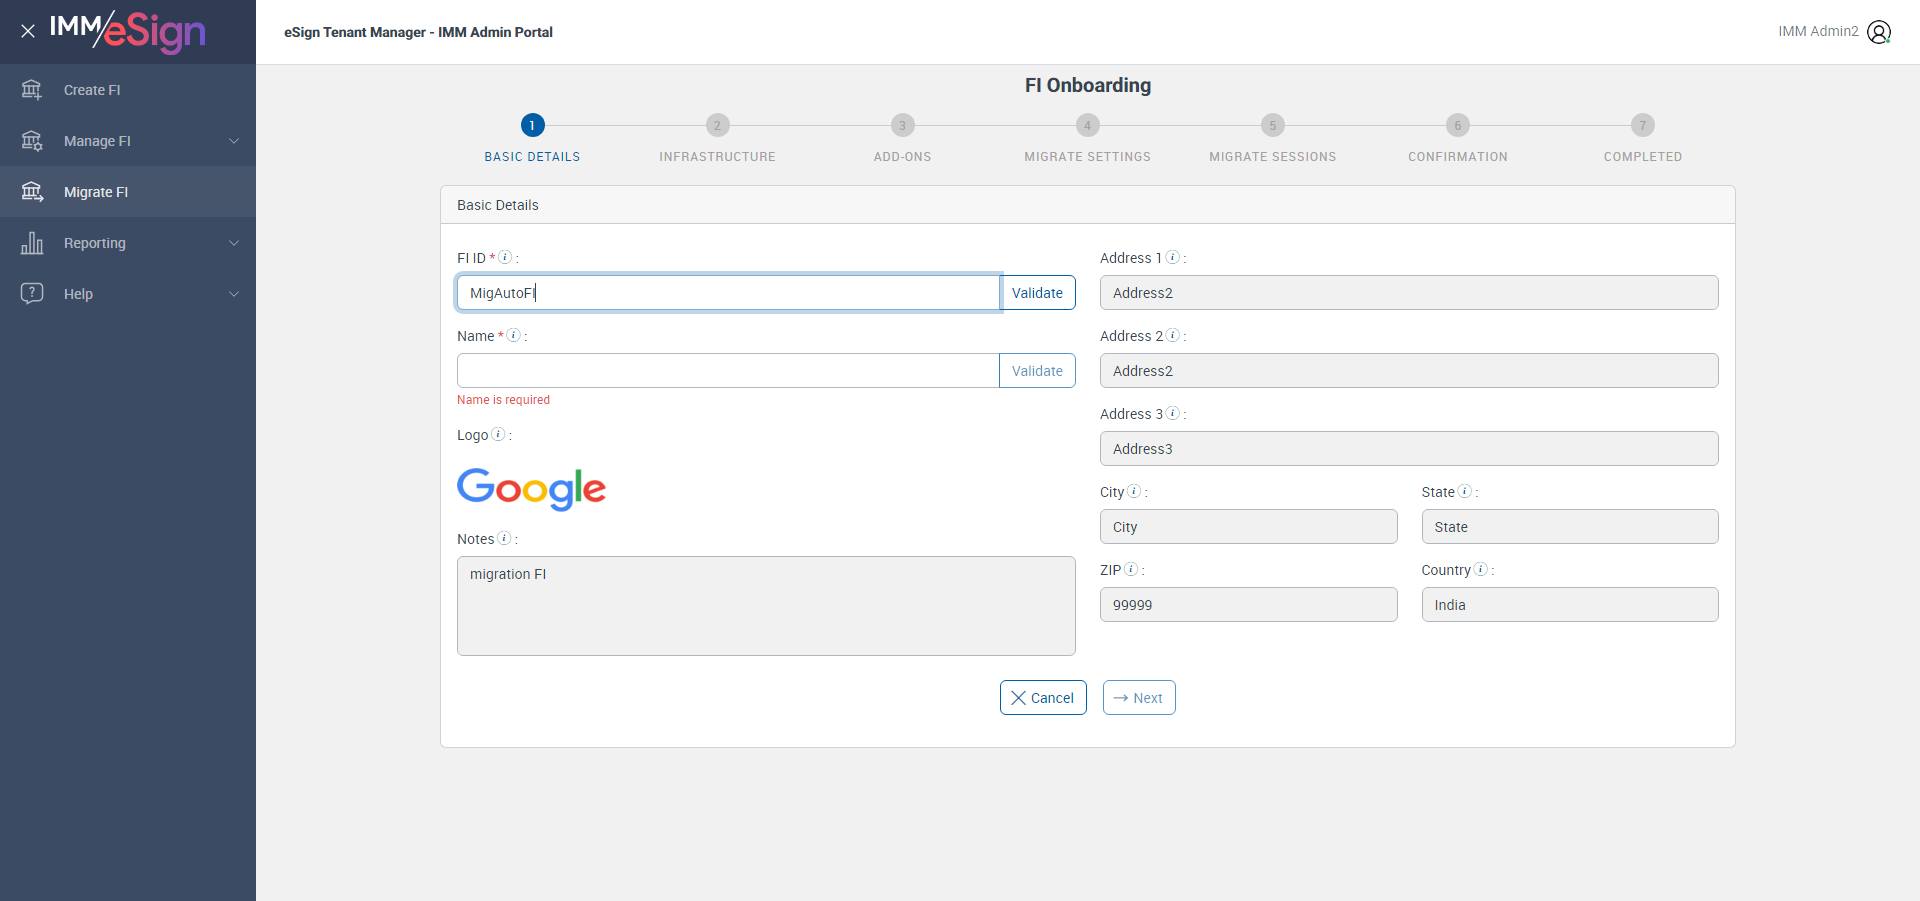Open Migrate FI in the sidebar
1920x901 pixels.
click(96, 192)
